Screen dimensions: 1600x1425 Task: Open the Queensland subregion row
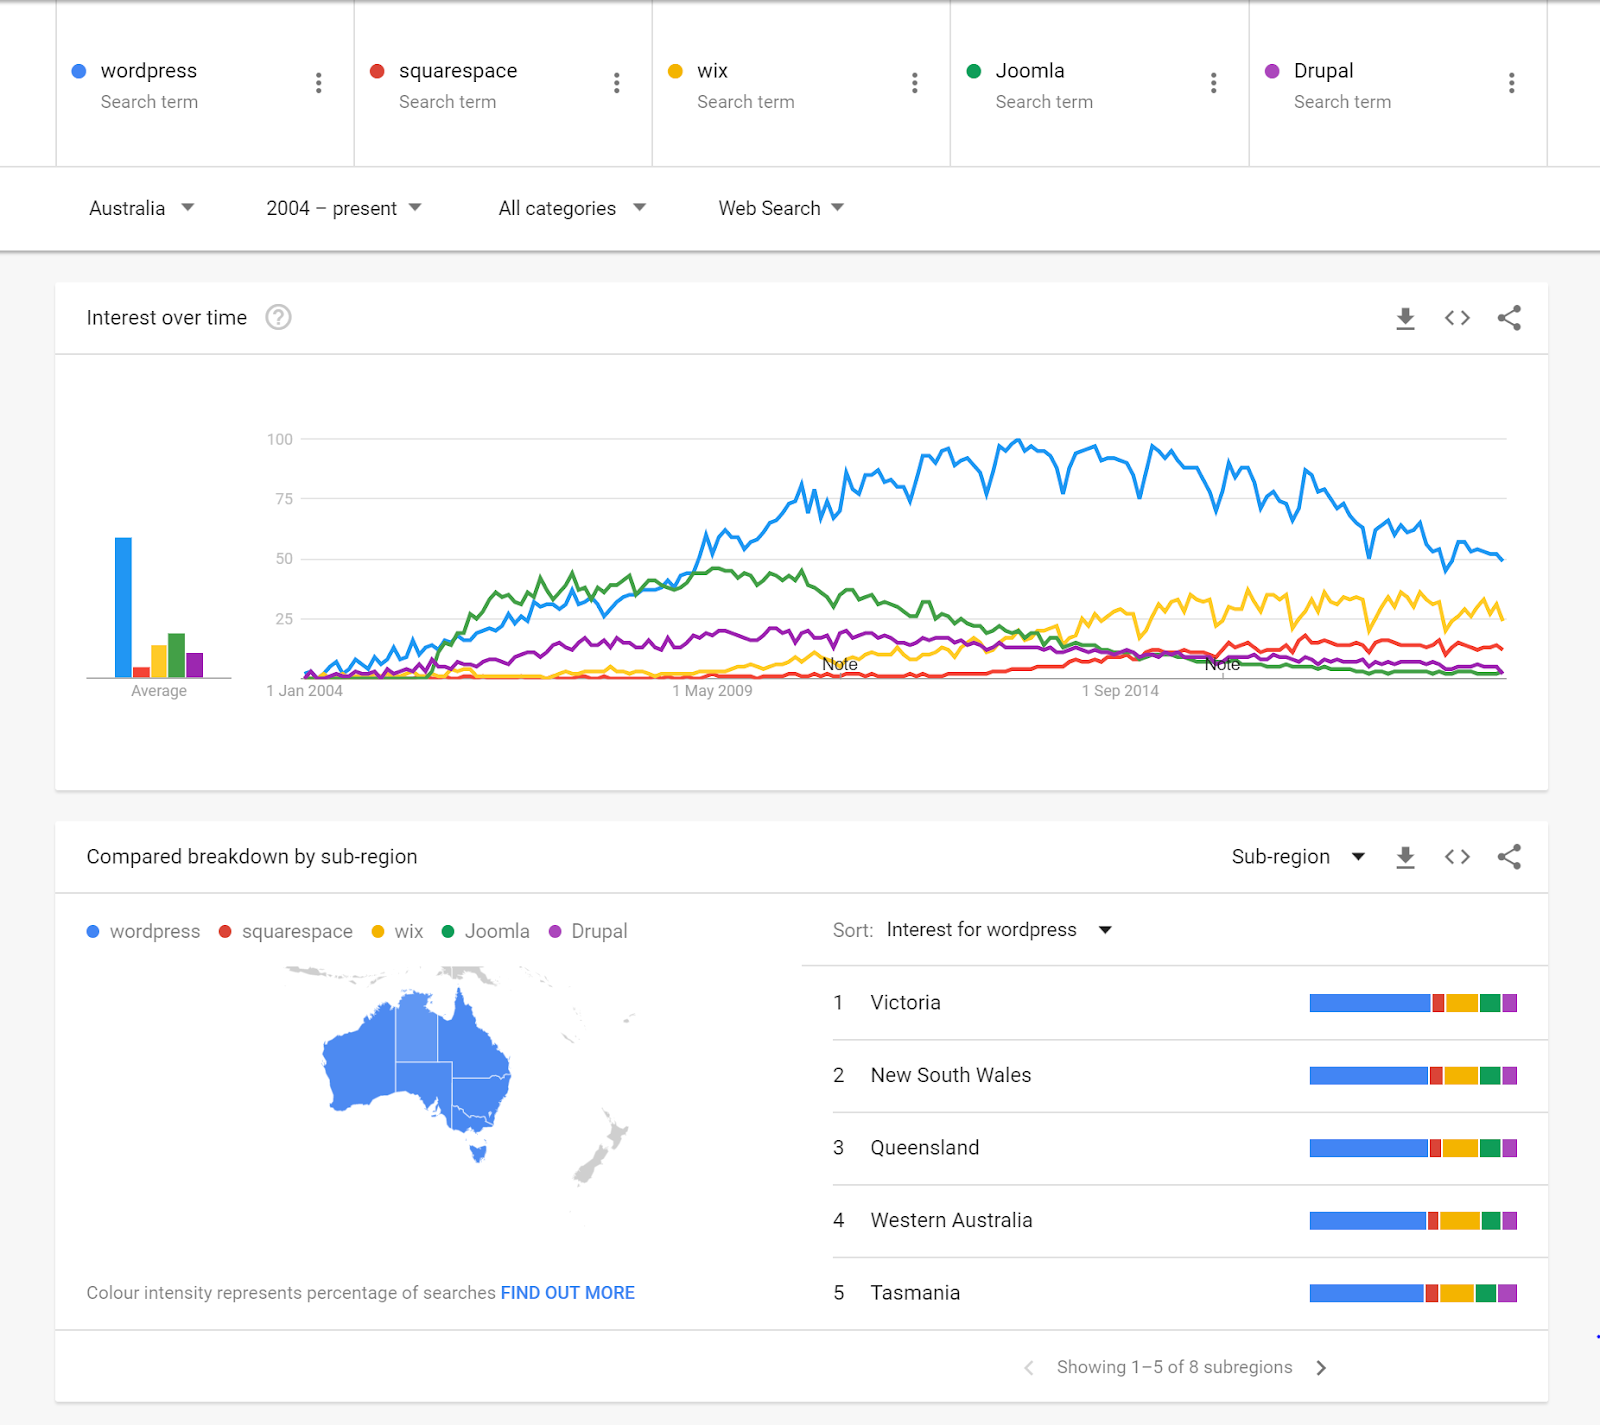click(x=1190, y=1148)
